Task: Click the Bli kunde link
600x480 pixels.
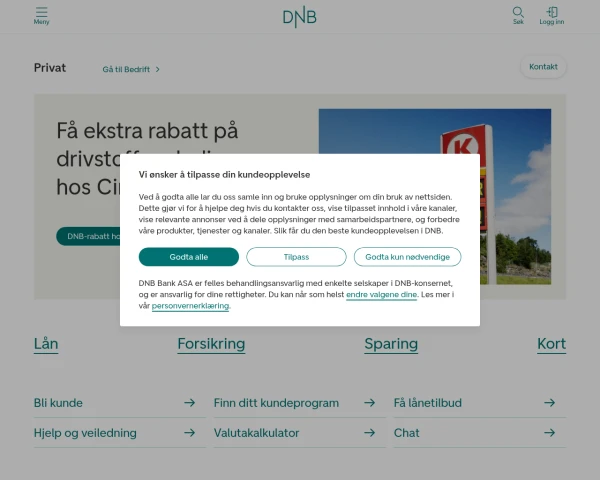Action: [58, 403]
